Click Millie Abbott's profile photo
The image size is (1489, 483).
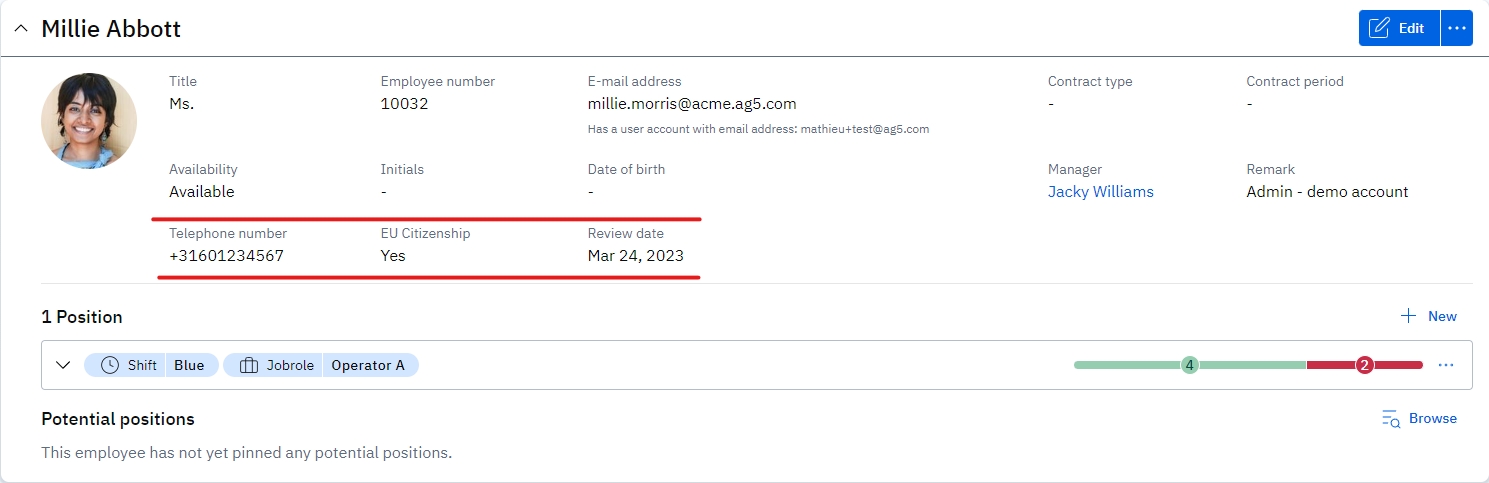tap(89, 121)
